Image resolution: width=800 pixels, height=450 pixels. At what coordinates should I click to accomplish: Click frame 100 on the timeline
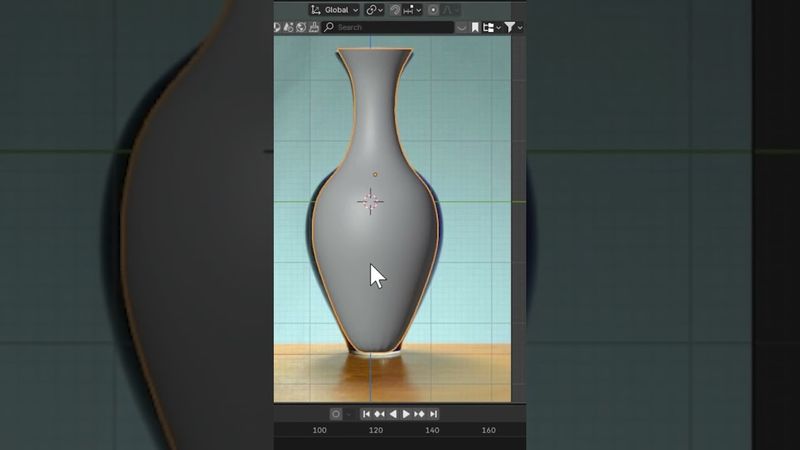(x=319, y=430)
